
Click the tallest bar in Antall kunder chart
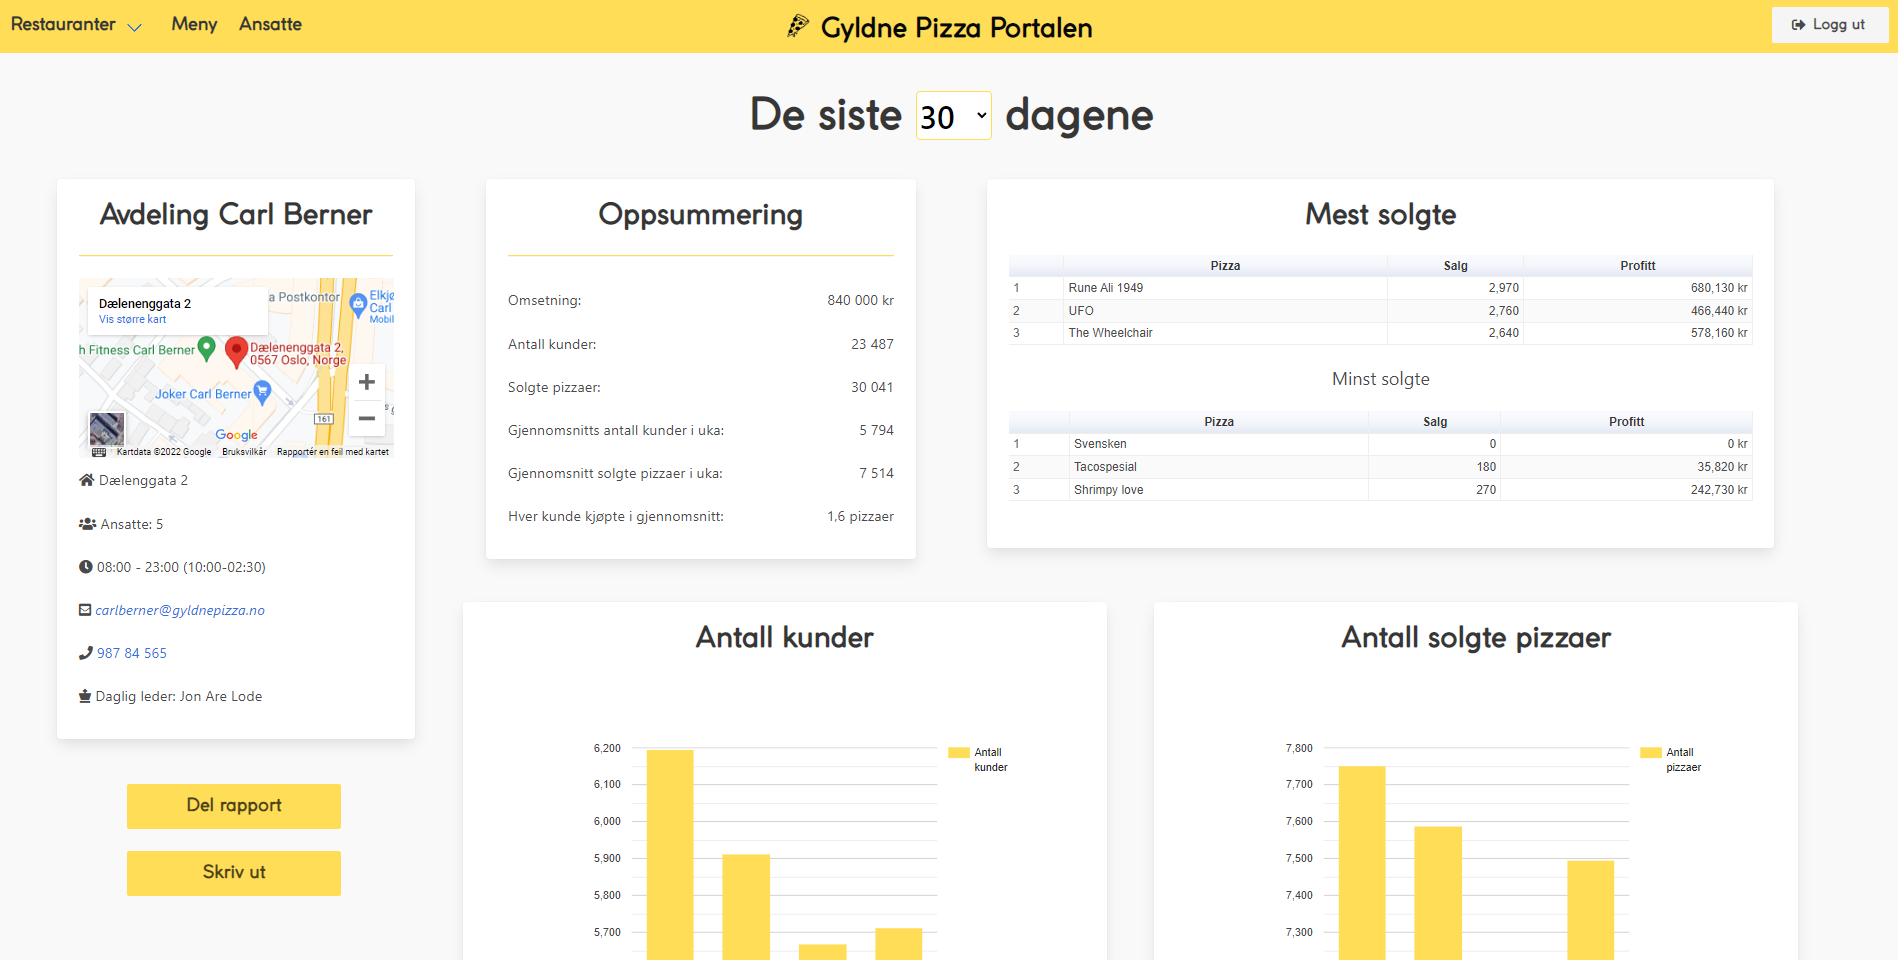670,855
